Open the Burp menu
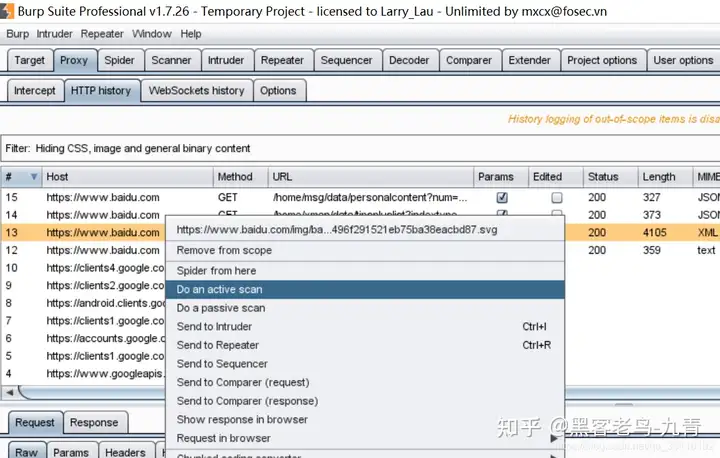The image size is (720, 458). [x=17, y=34]
